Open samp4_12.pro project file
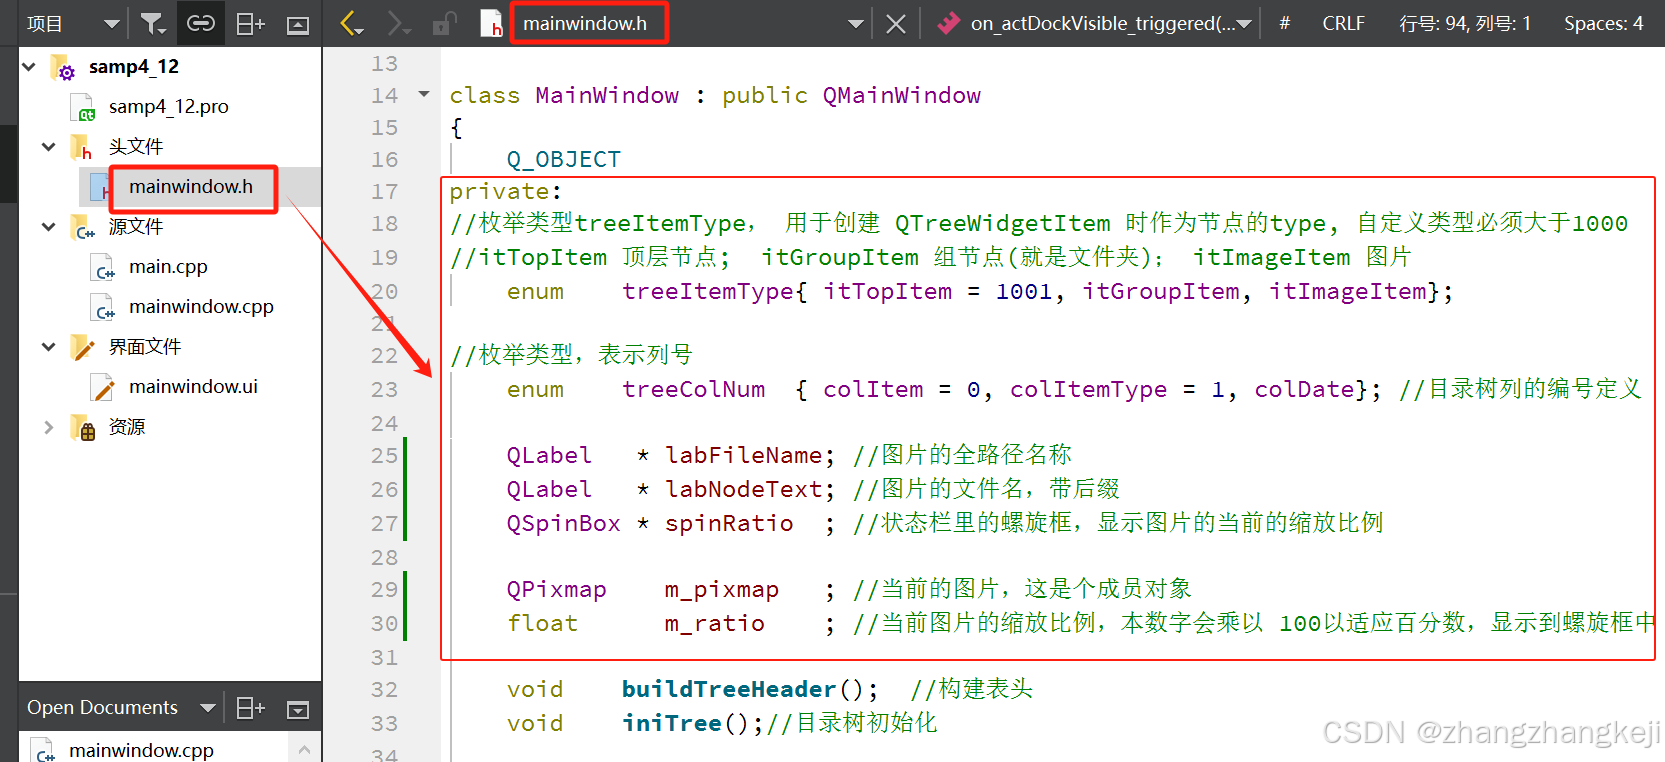 click(x=168, y=106)
